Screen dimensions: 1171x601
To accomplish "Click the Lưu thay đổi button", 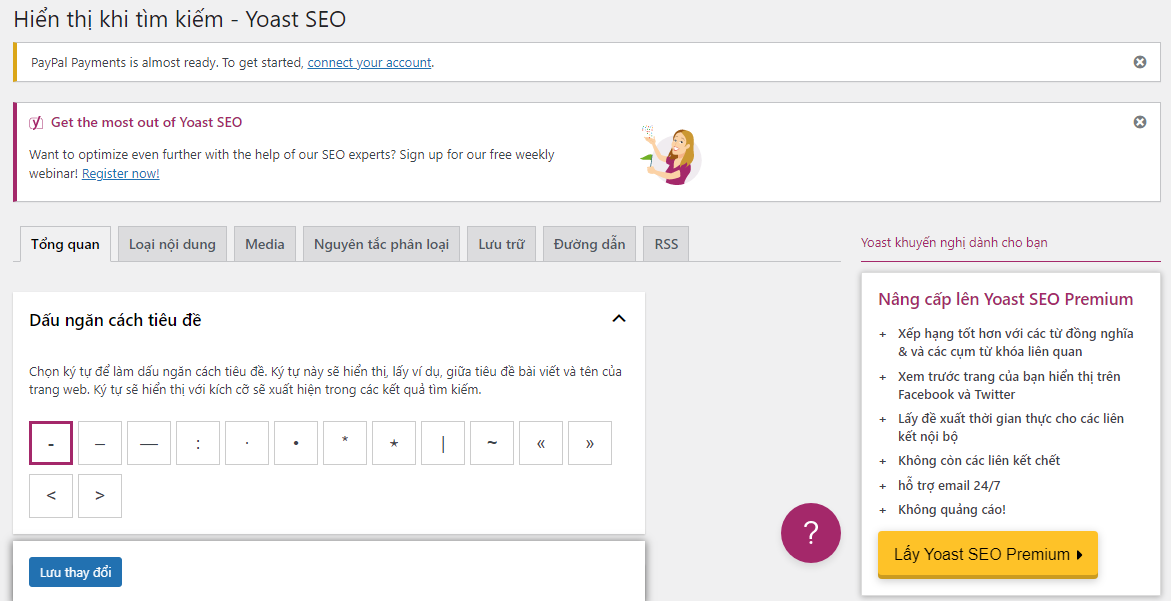I will pos(75,572).
